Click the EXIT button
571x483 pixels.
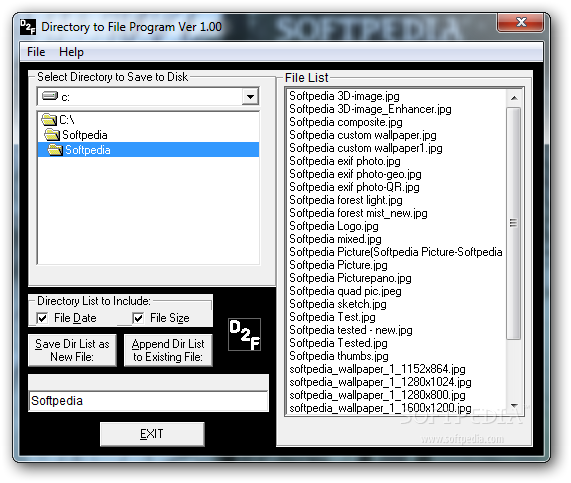point(152,434)
